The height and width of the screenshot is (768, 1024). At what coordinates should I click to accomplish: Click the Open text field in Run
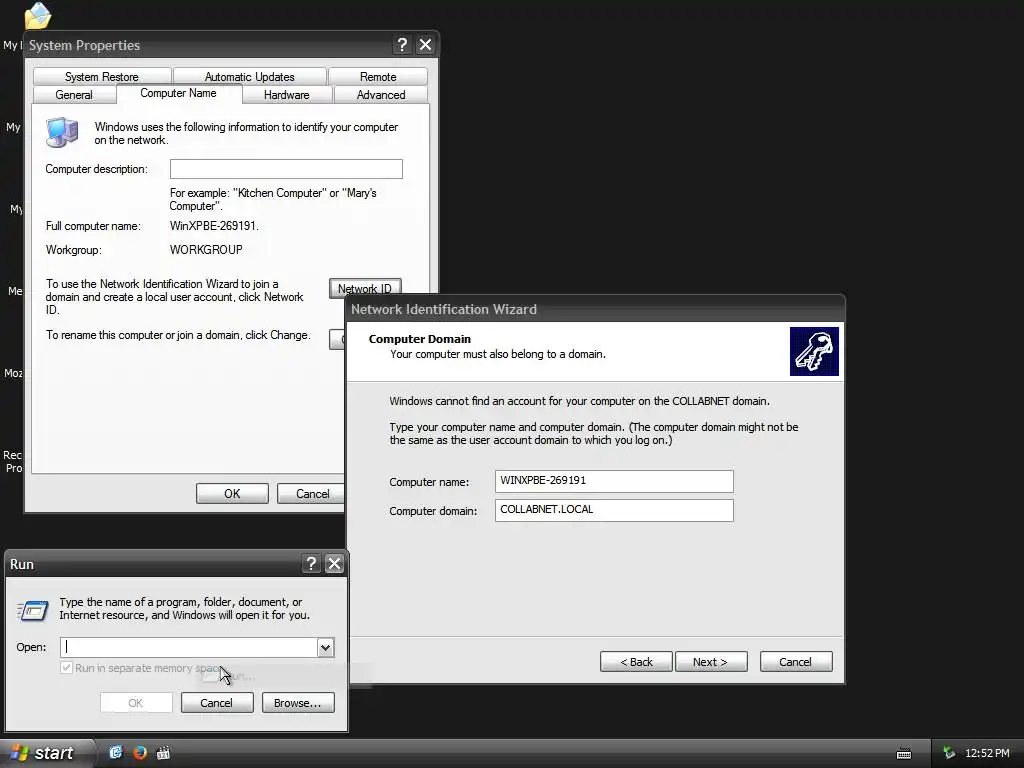[x=188, y=647]
